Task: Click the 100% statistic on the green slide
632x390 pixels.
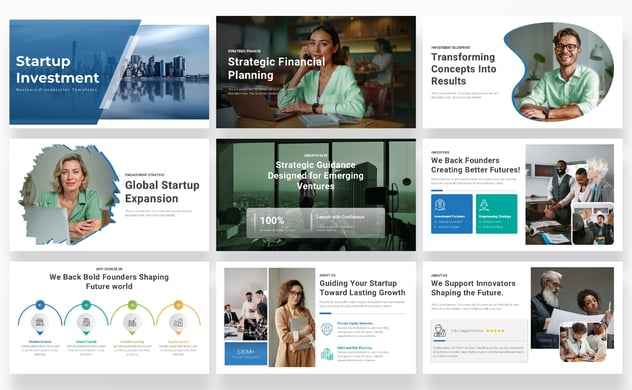Action: point(272,220)
